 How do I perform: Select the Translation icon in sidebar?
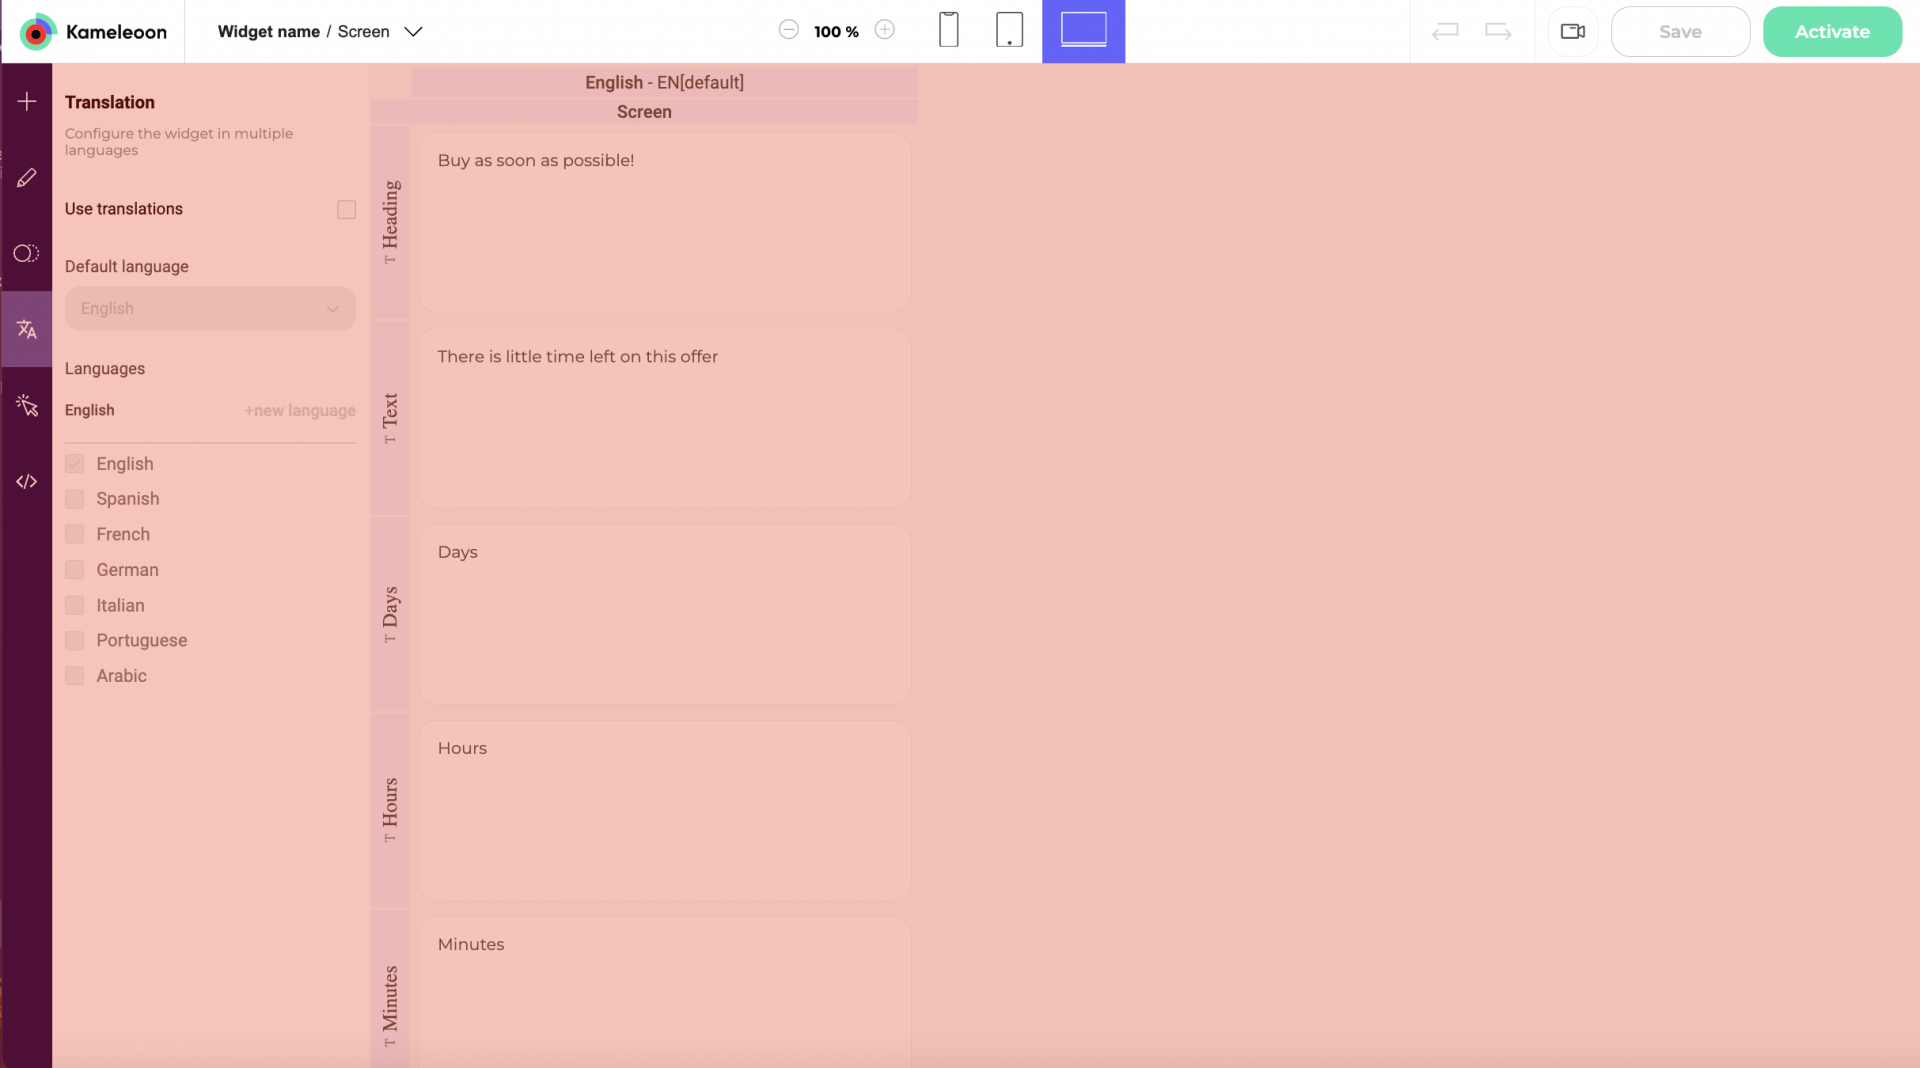point(27,329)
